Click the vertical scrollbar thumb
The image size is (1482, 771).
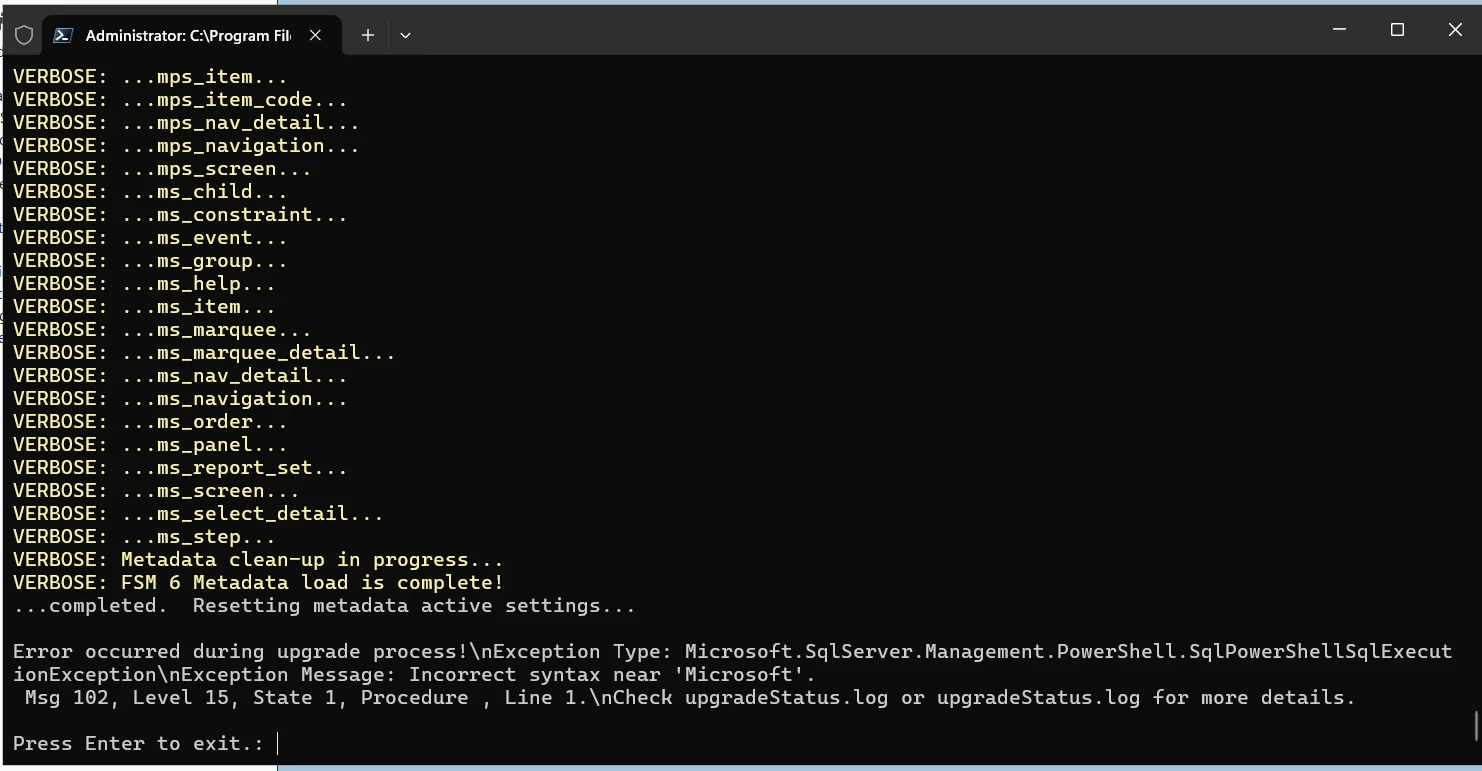[1476, 725]
